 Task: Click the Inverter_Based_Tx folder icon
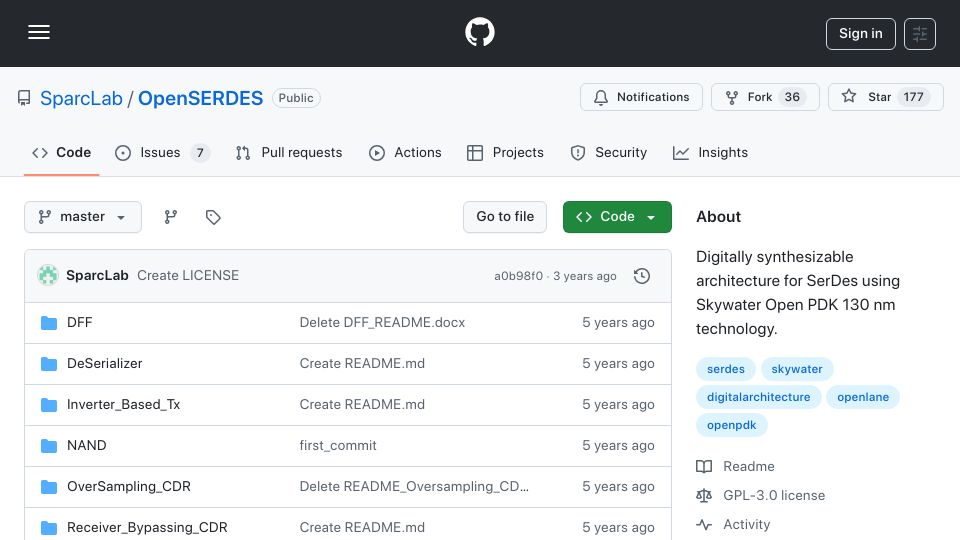49,405
